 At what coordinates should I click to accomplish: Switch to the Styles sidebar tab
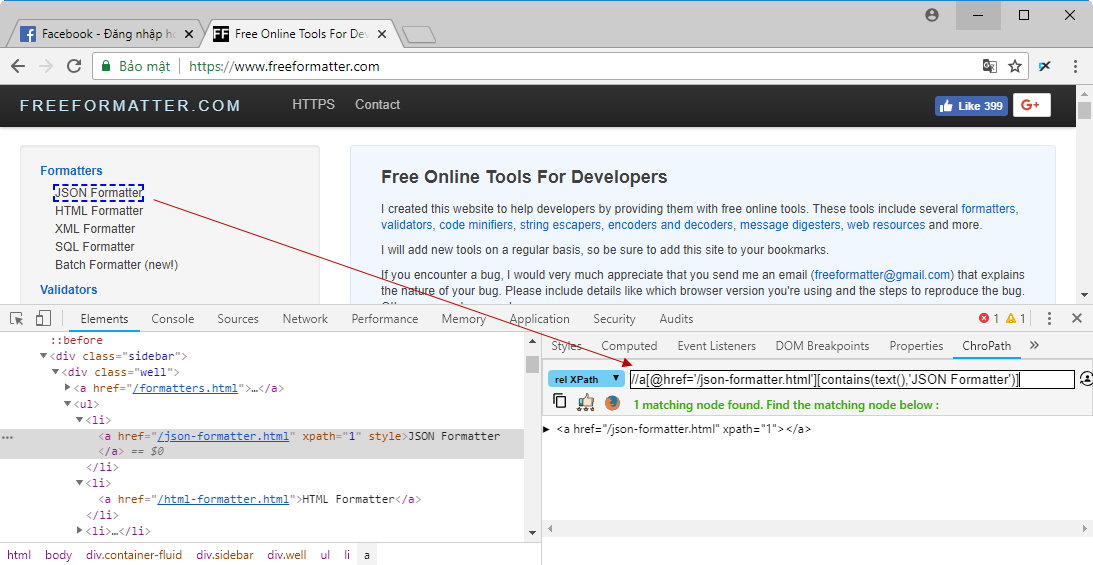(566, 346)
